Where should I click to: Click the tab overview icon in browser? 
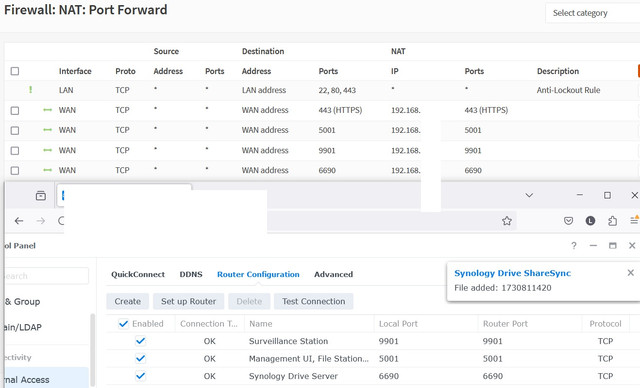coord(41,195)
